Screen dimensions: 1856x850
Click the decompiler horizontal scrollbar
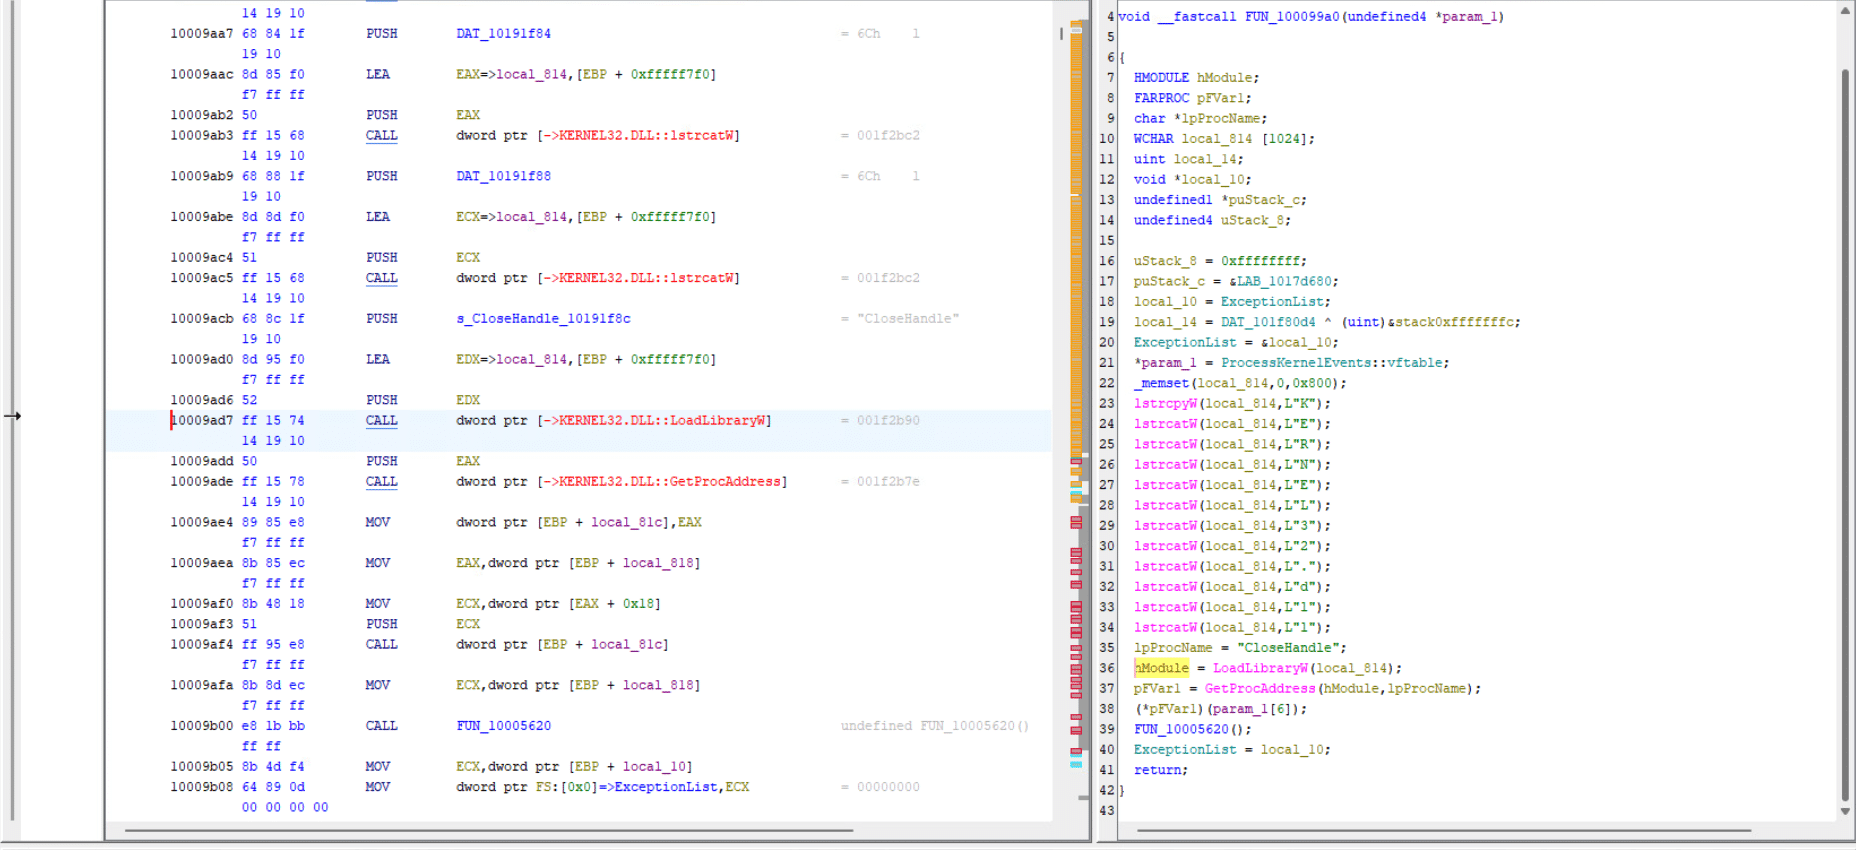(1444, 830)
